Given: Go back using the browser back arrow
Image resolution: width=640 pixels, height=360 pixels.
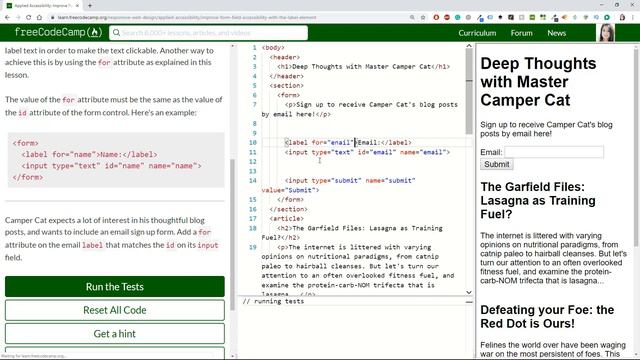Looking at the screenshot, I should (7, 18).
